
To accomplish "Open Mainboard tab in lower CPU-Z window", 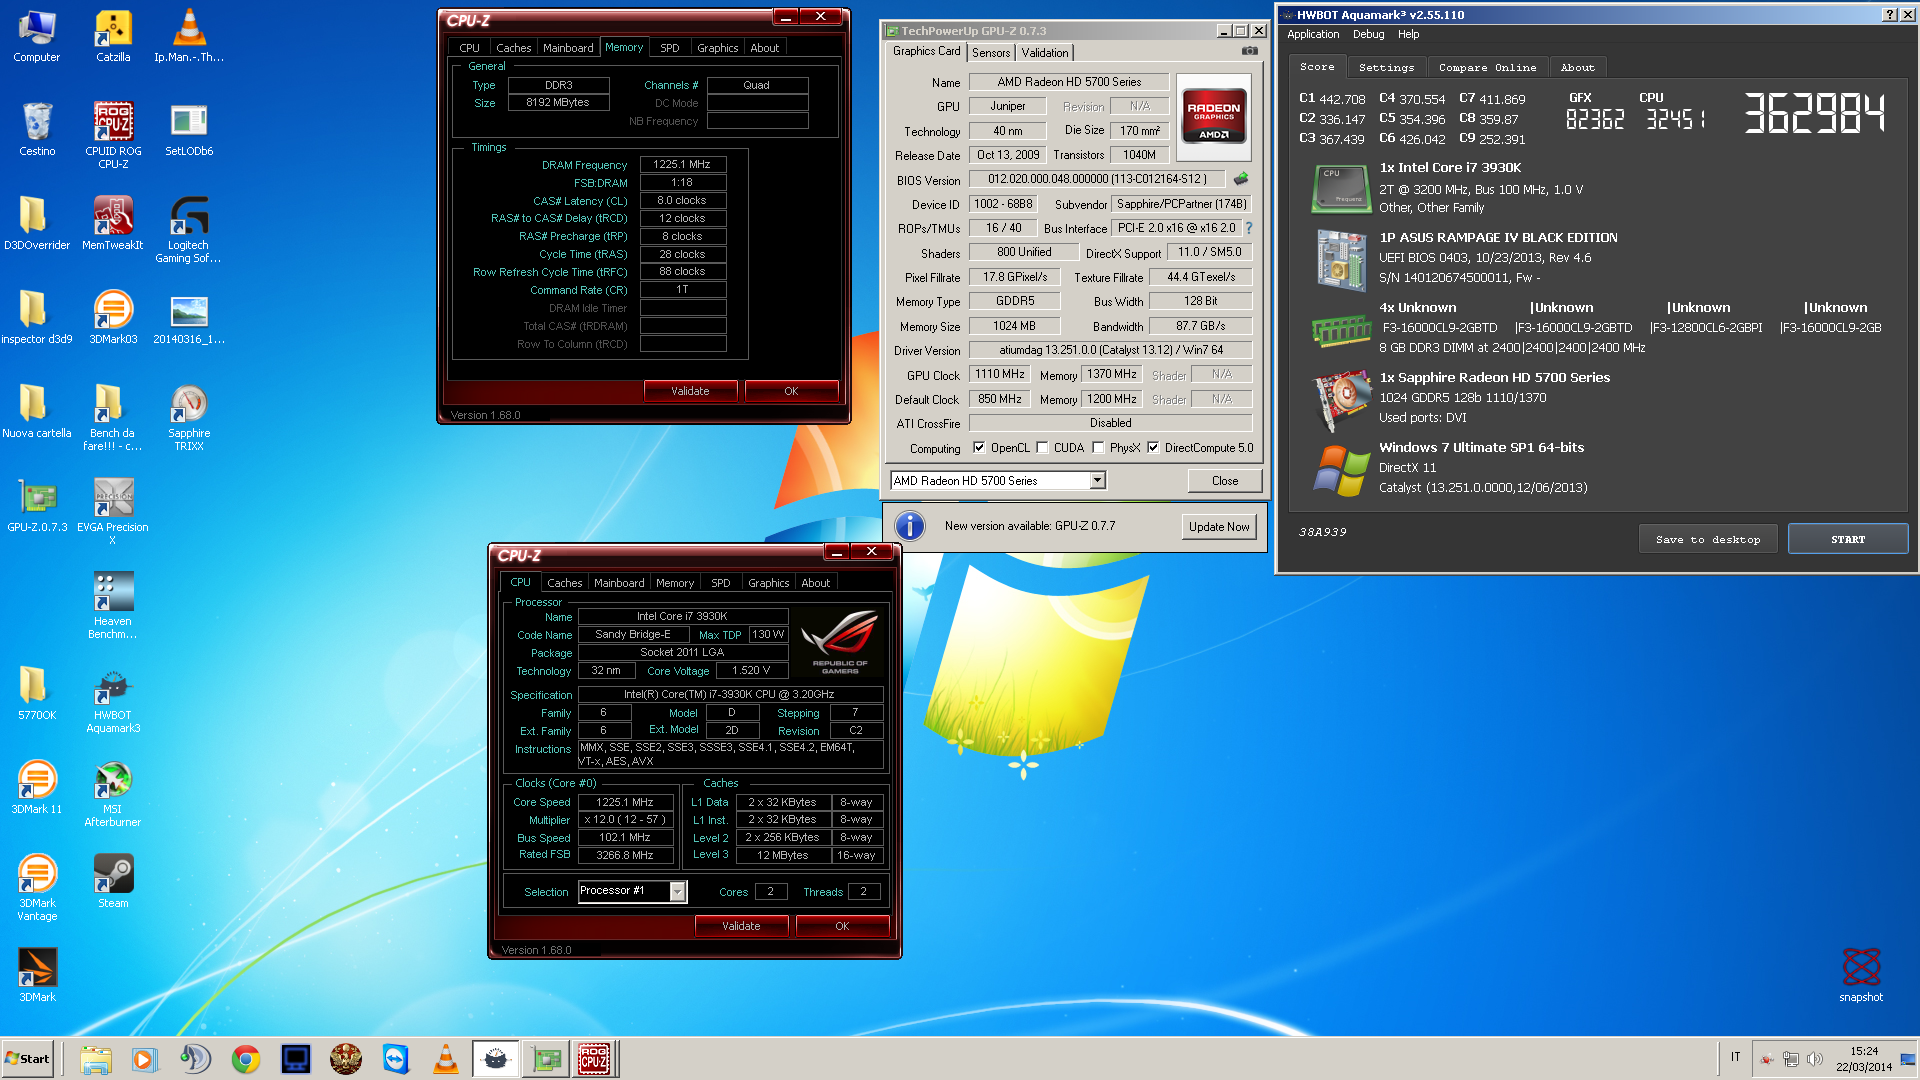I will pos(619,583).
